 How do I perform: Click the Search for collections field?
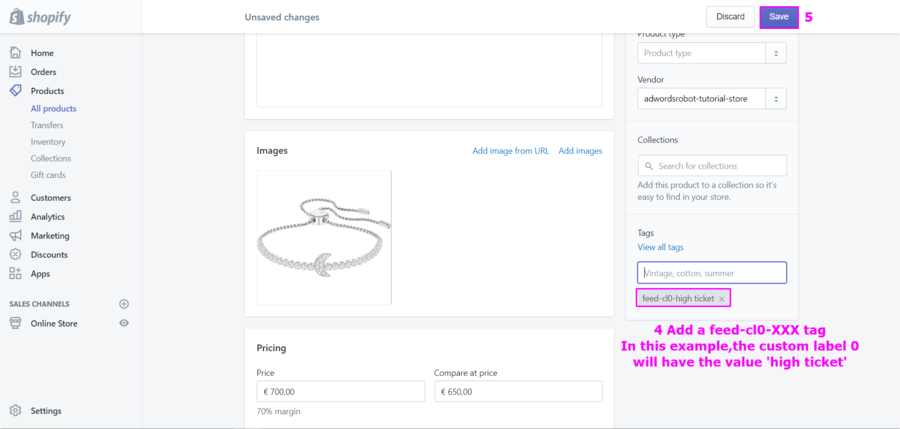[x=712, y=166]
